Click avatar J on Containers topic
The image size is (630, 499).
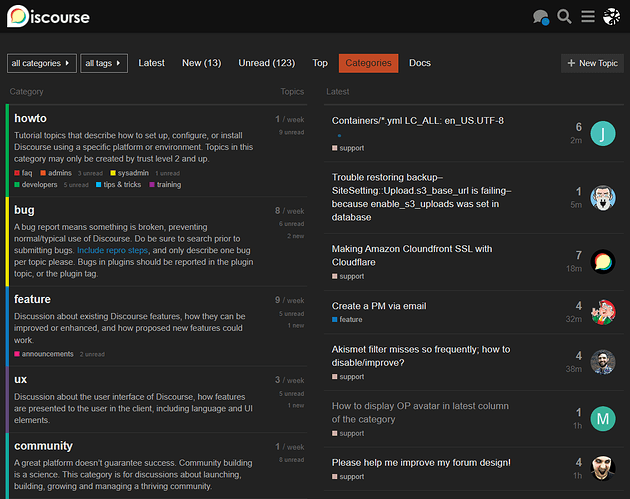(603, 133)
